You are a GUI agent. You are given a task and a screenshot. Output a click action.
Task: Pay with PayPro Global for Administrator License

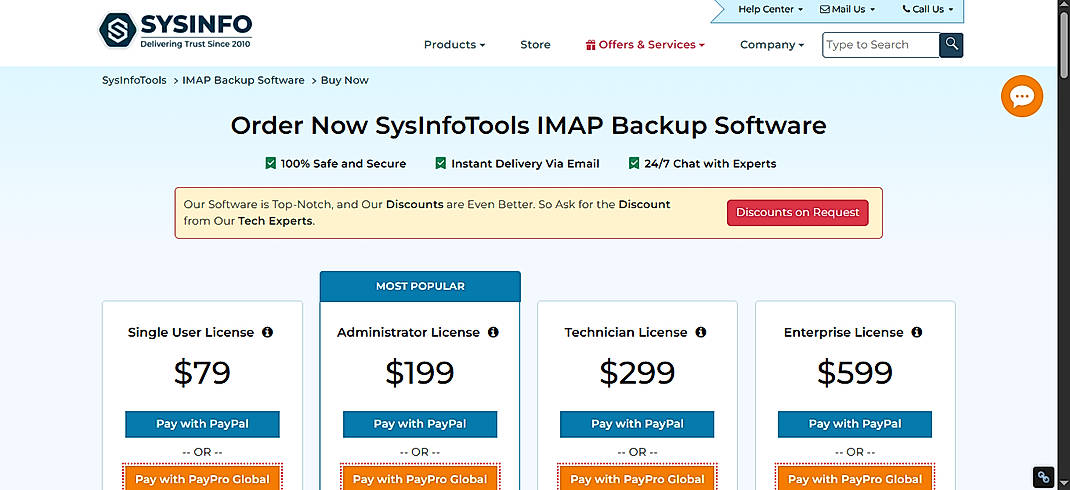[420, 477]
